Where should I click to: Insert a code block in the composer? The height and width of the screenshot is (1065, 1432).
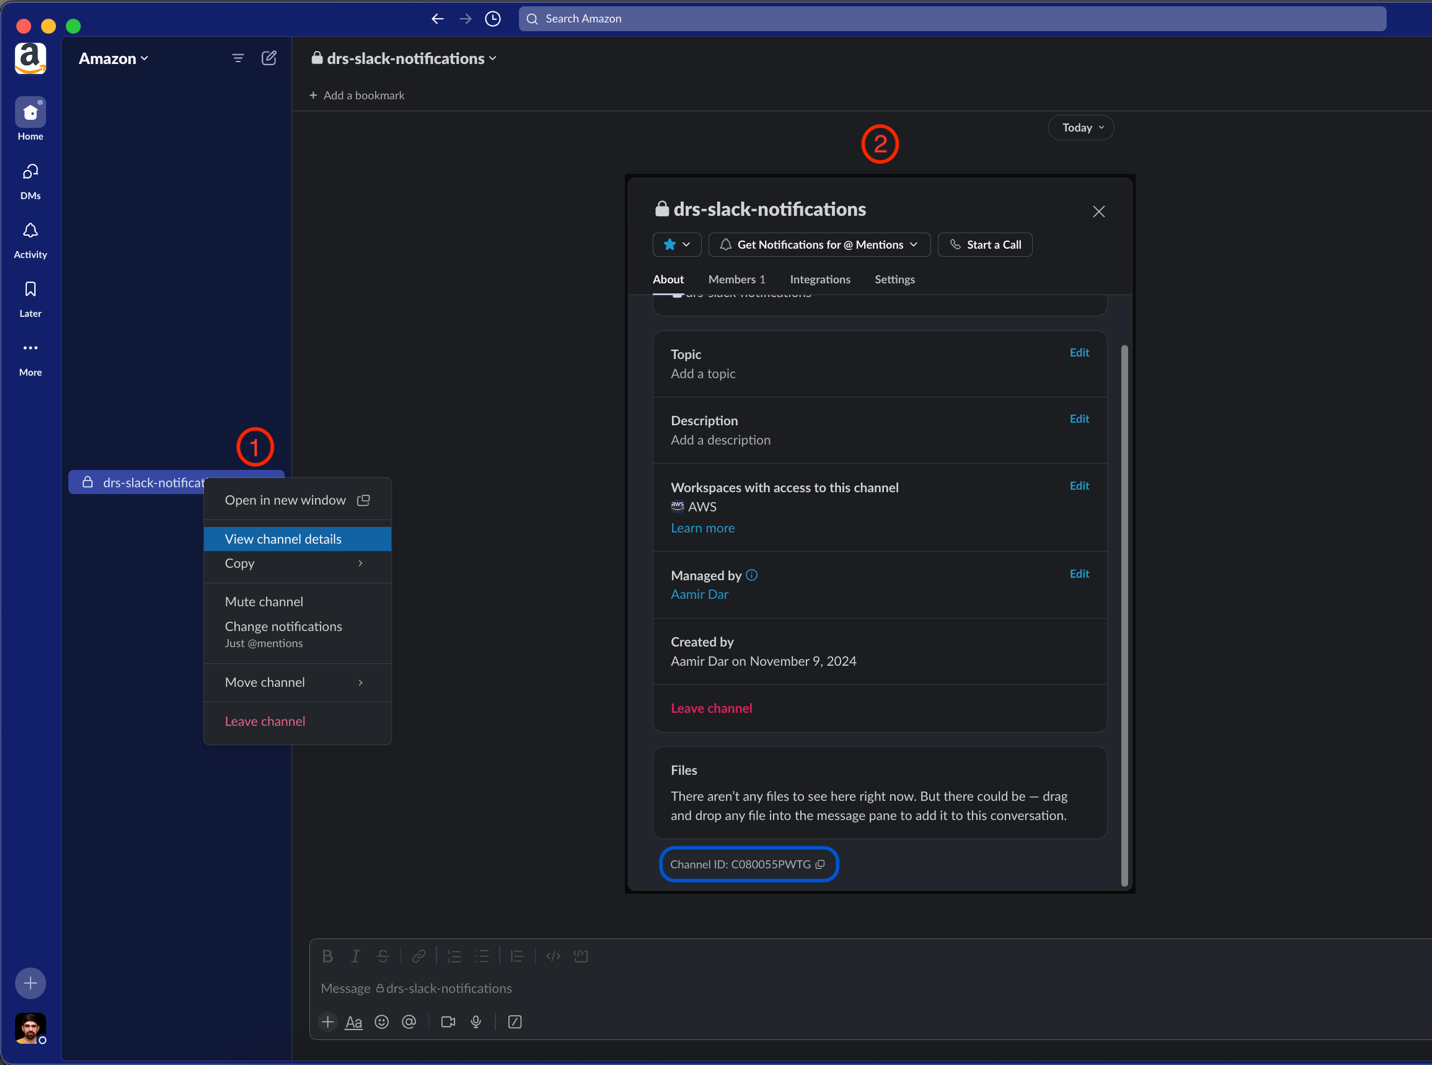[553, 956]
